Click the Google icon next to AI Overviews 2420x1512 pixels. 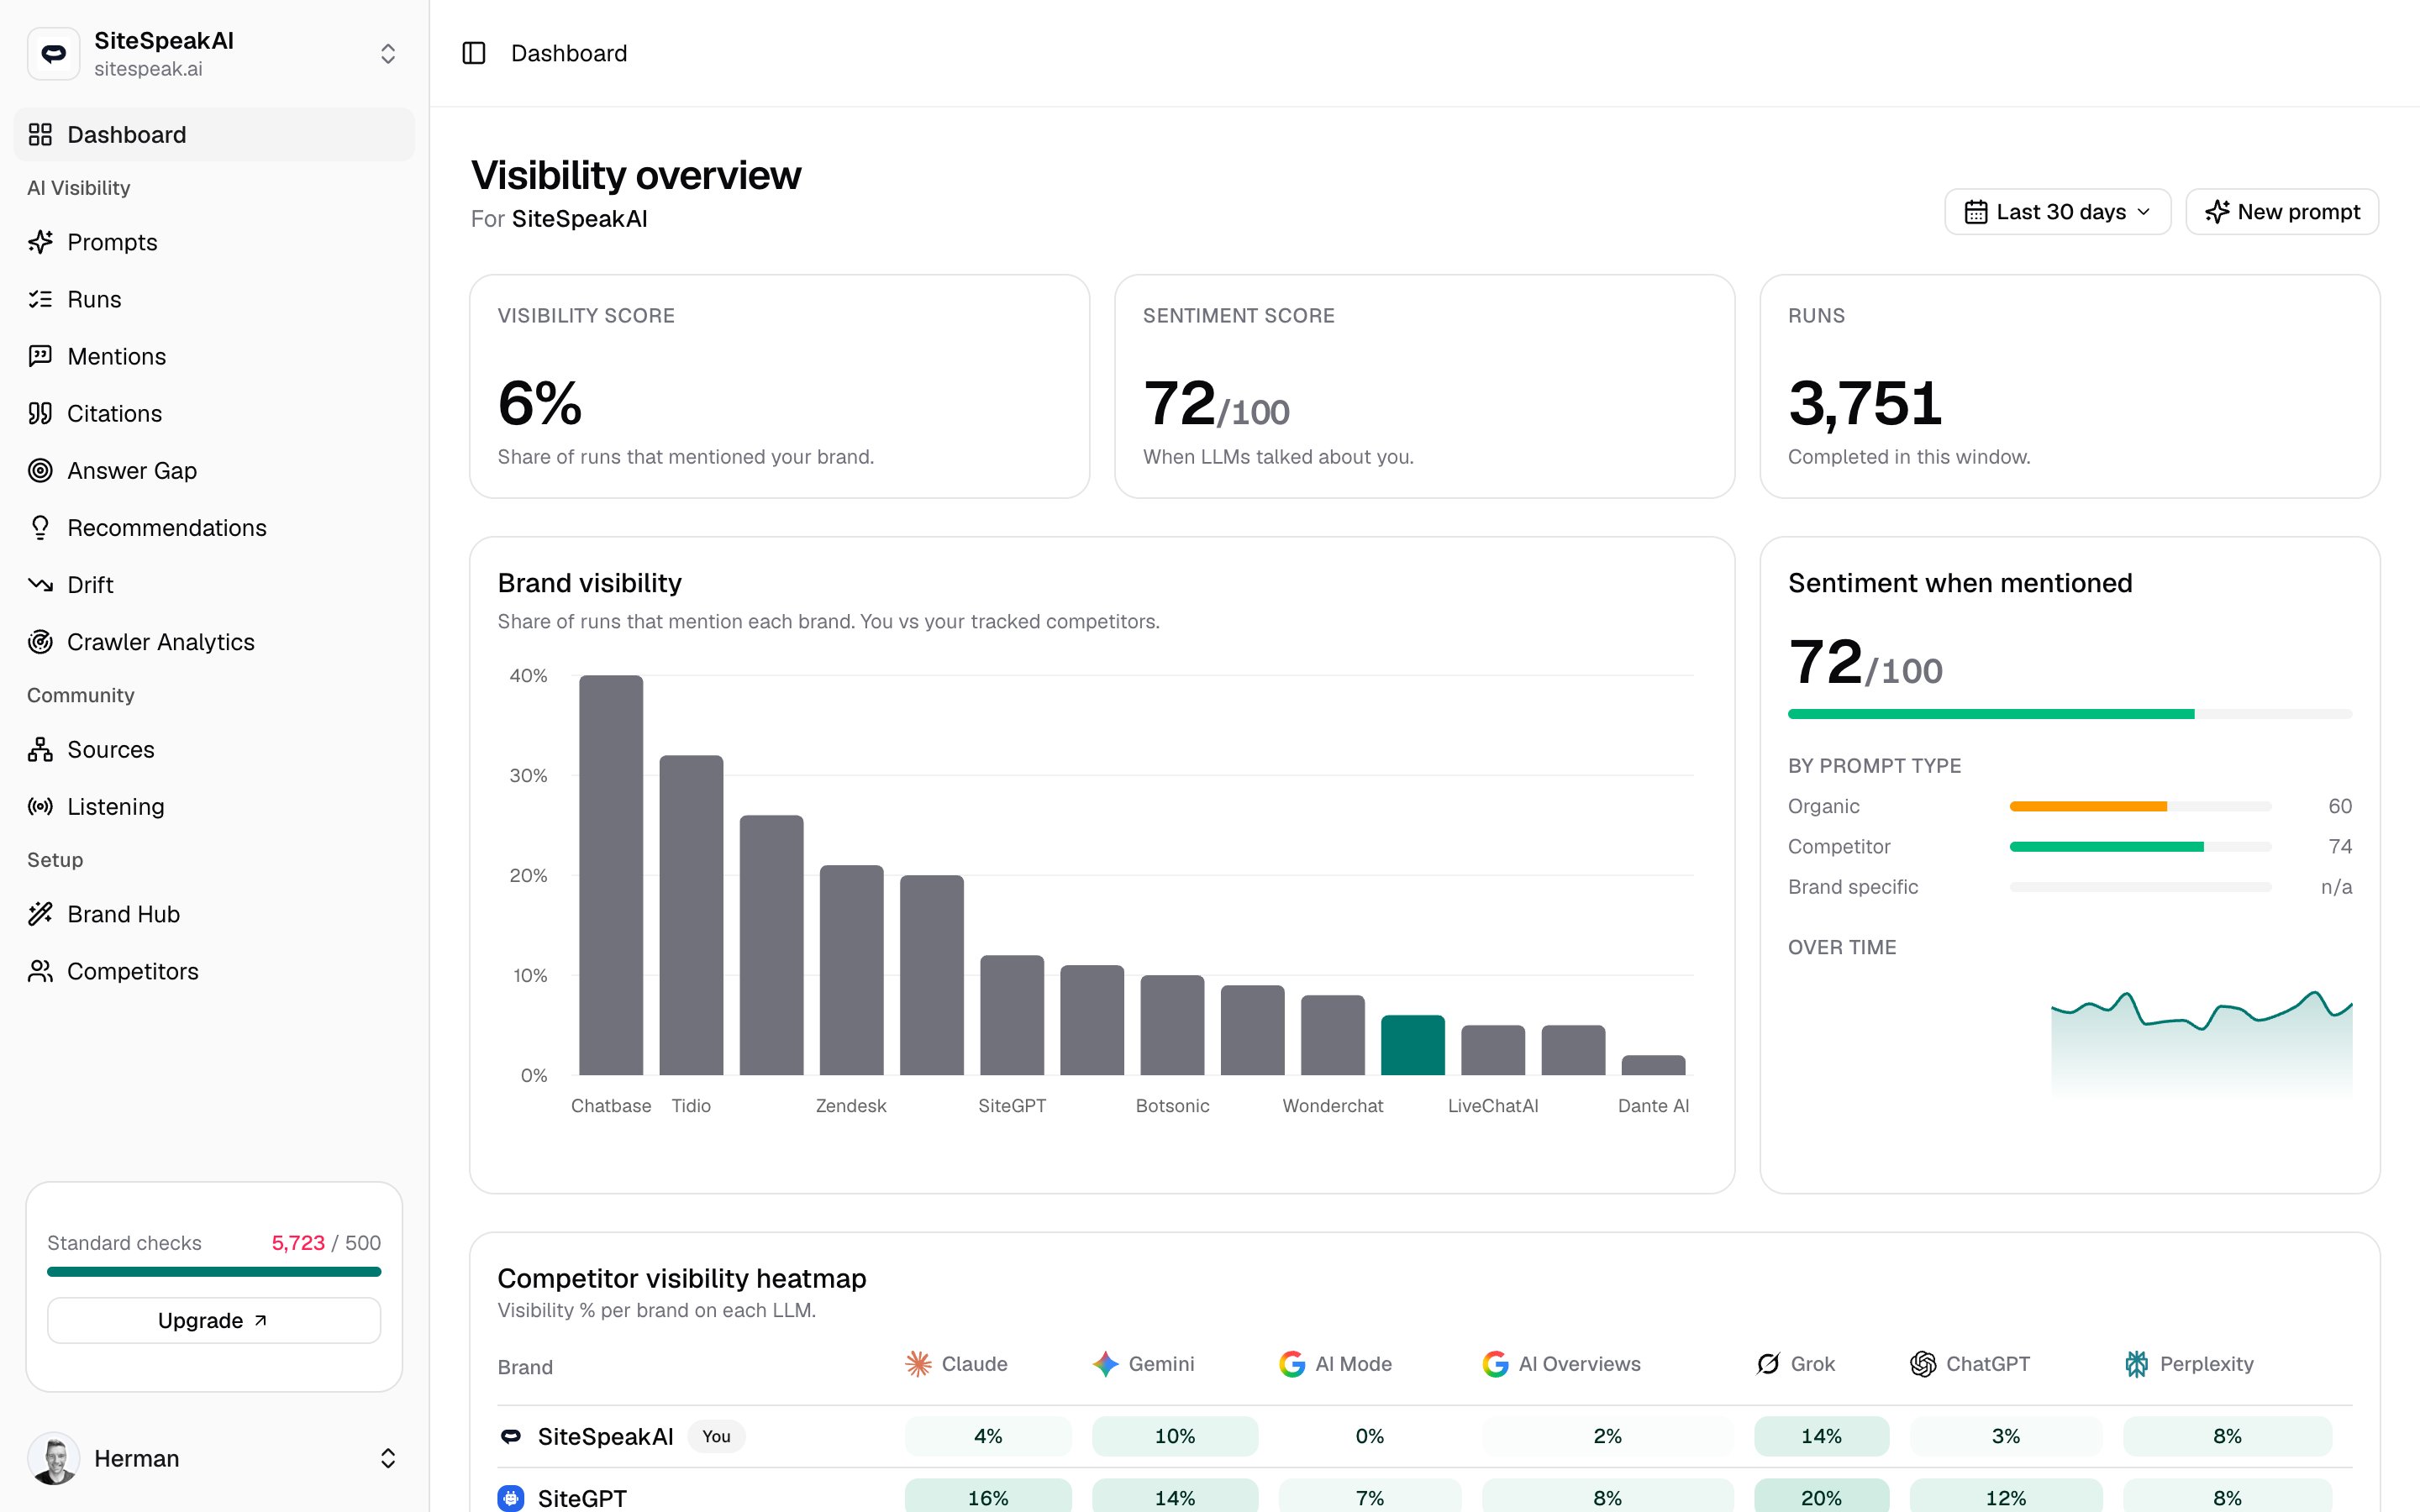click(x=1495, y=1364)
